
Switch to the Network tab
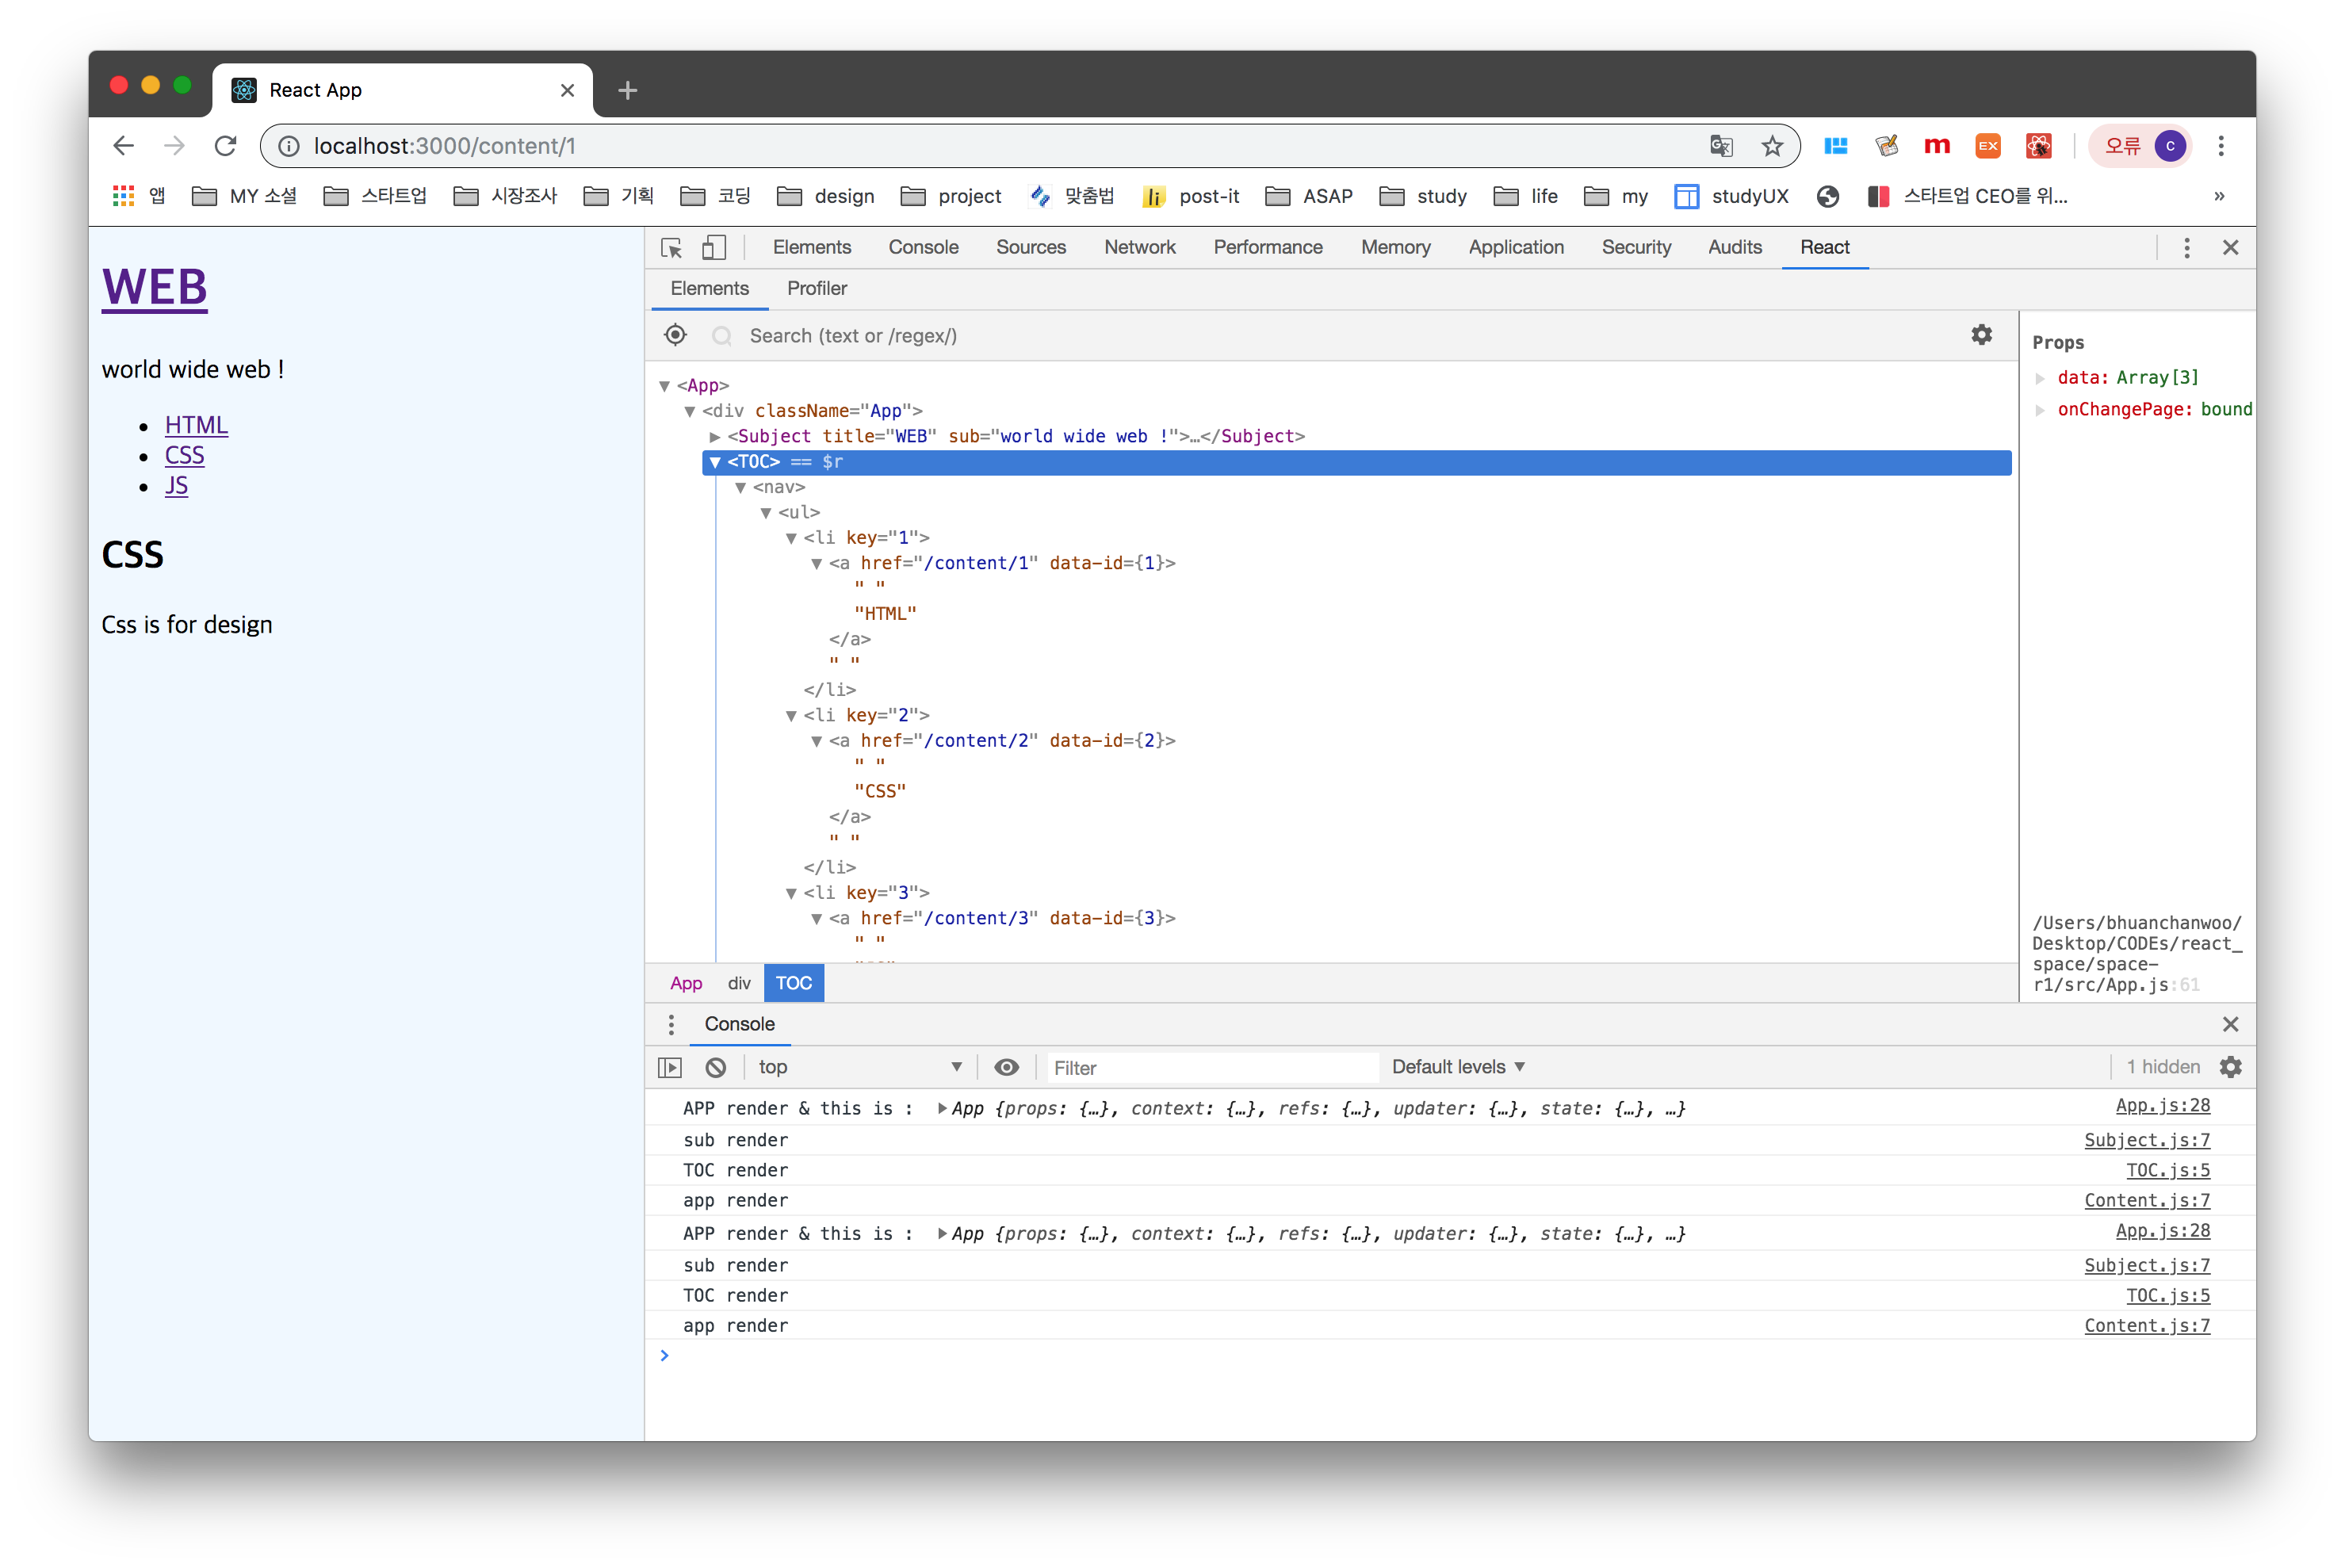click(1139, 247)
